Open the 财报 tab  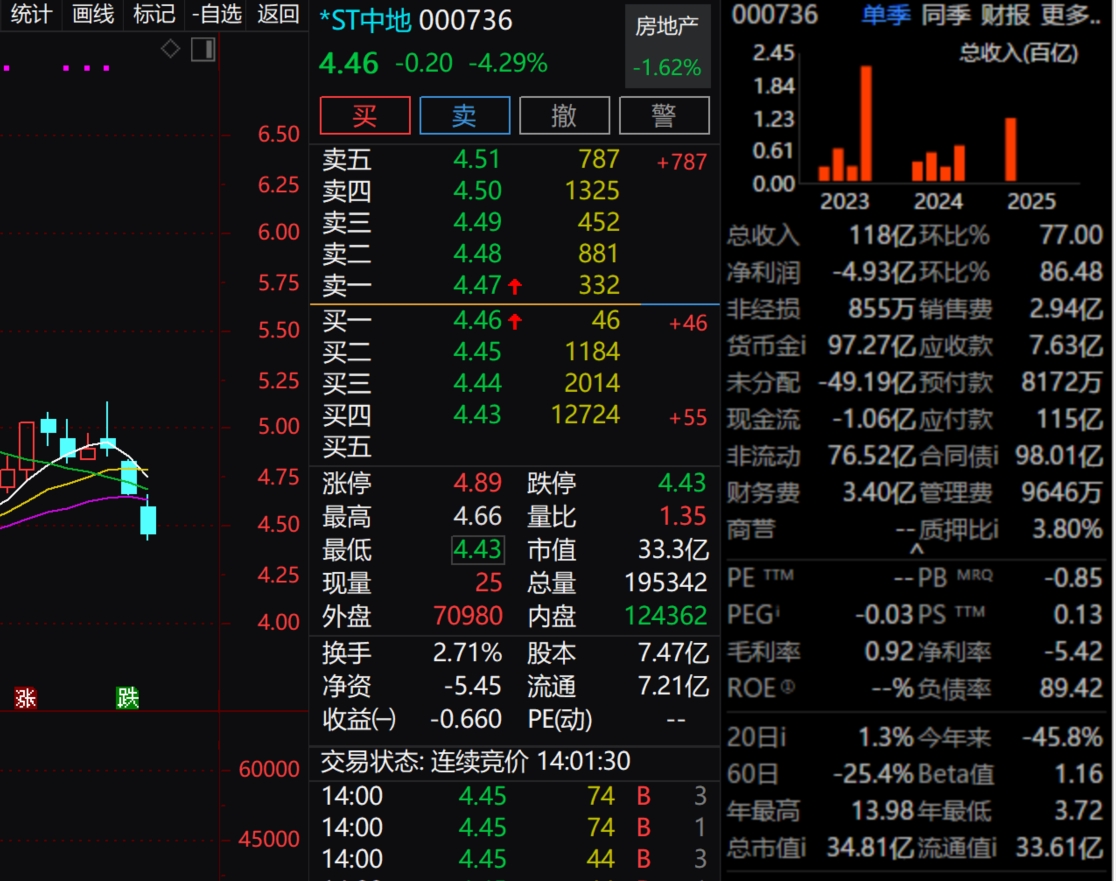1005,15
